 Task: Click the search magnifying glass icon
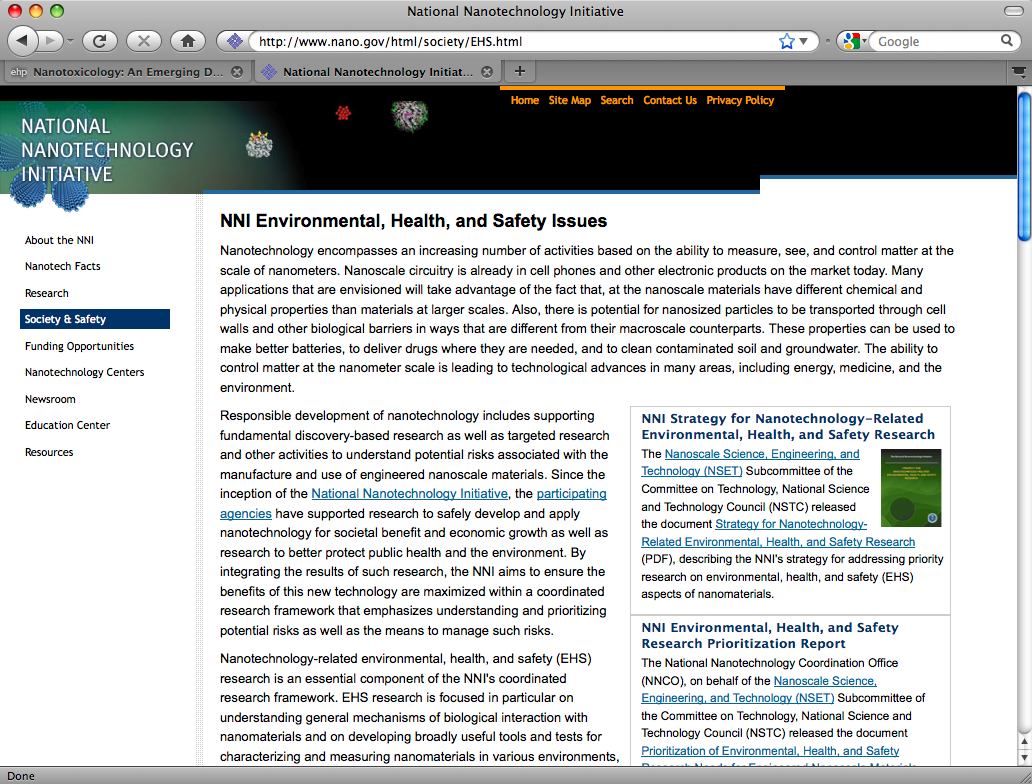[x=1006, y=41]
